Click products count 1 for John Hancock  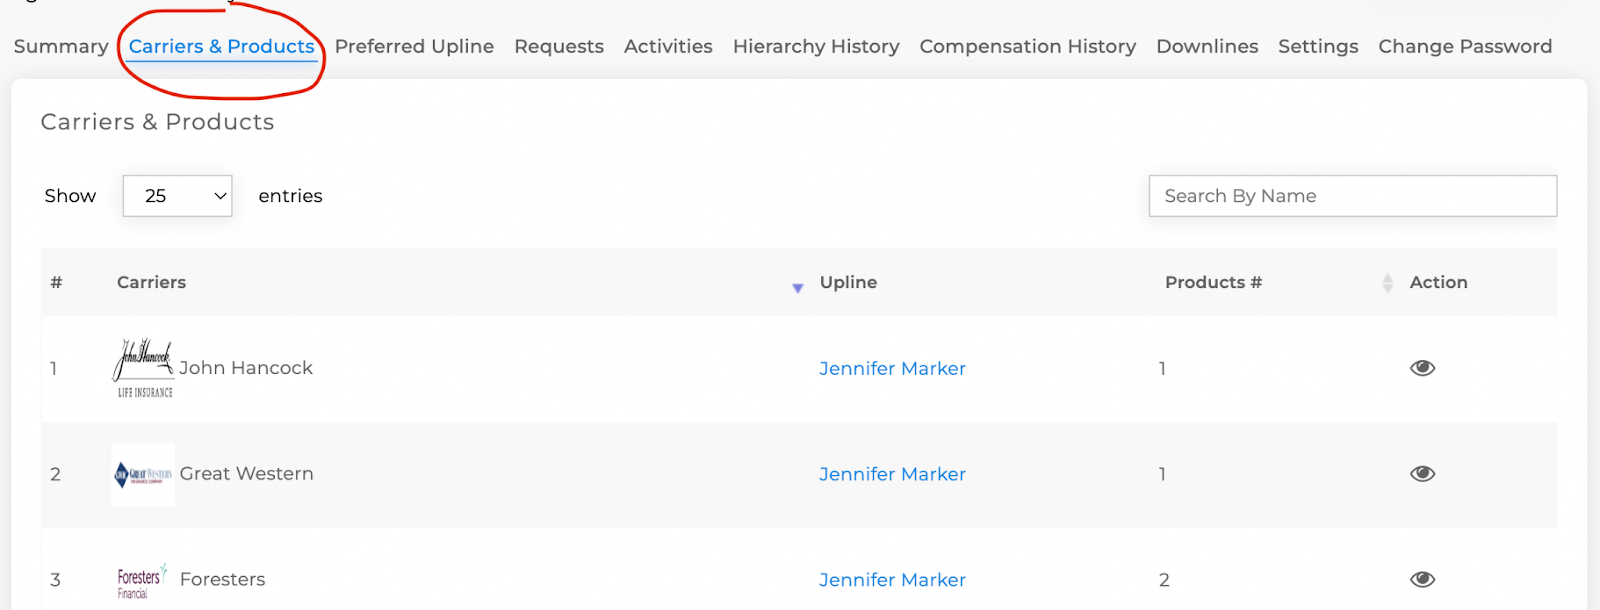[1162, 368]
